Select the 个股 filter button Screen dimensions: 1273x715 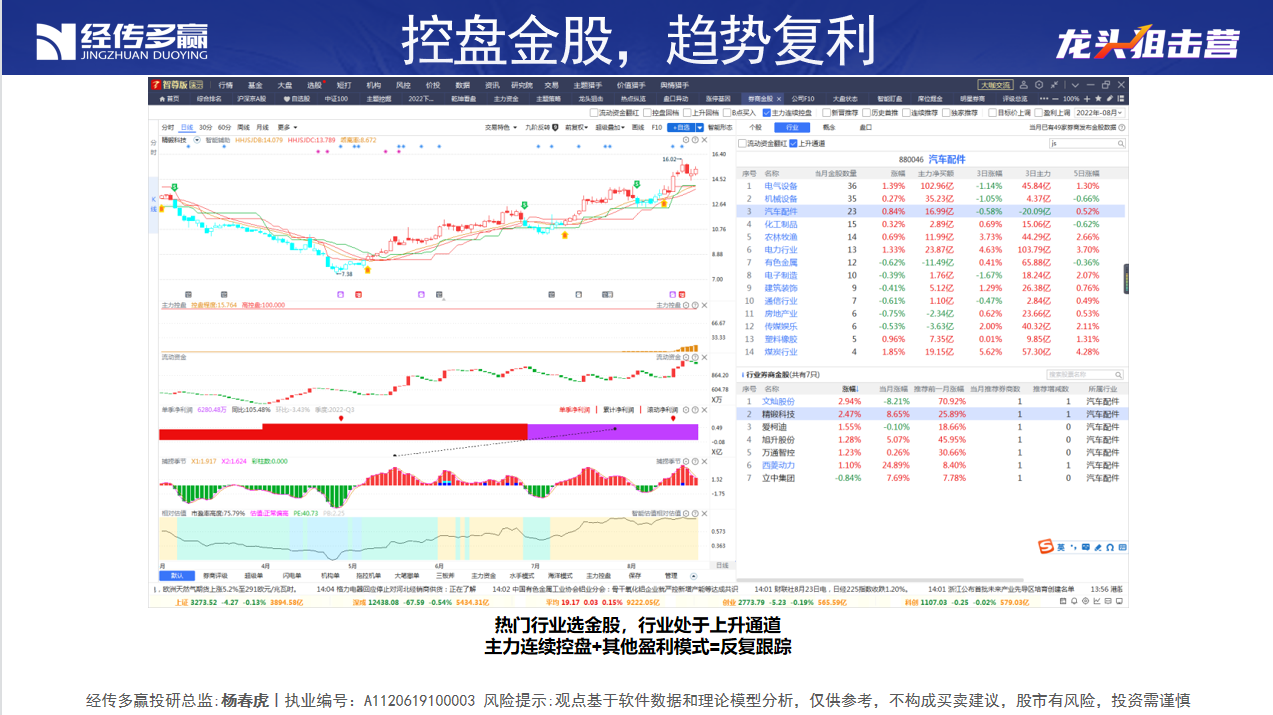tap(755, 128)
